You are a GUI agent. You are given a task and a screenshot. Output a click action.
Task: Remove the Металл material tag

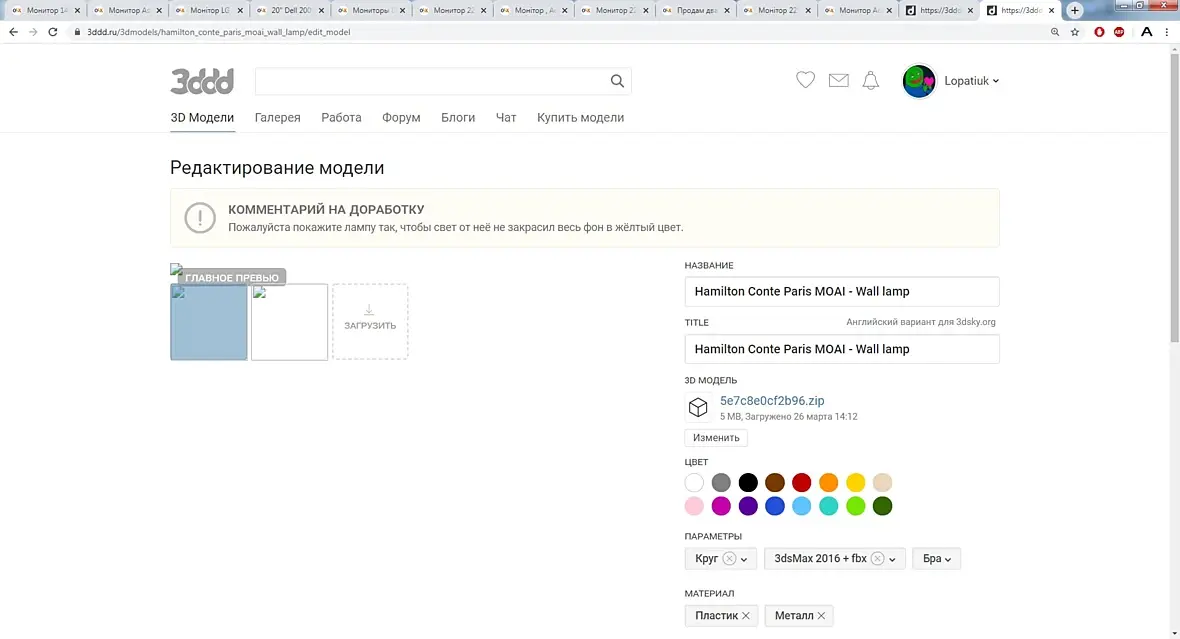(x=821, y=616)
